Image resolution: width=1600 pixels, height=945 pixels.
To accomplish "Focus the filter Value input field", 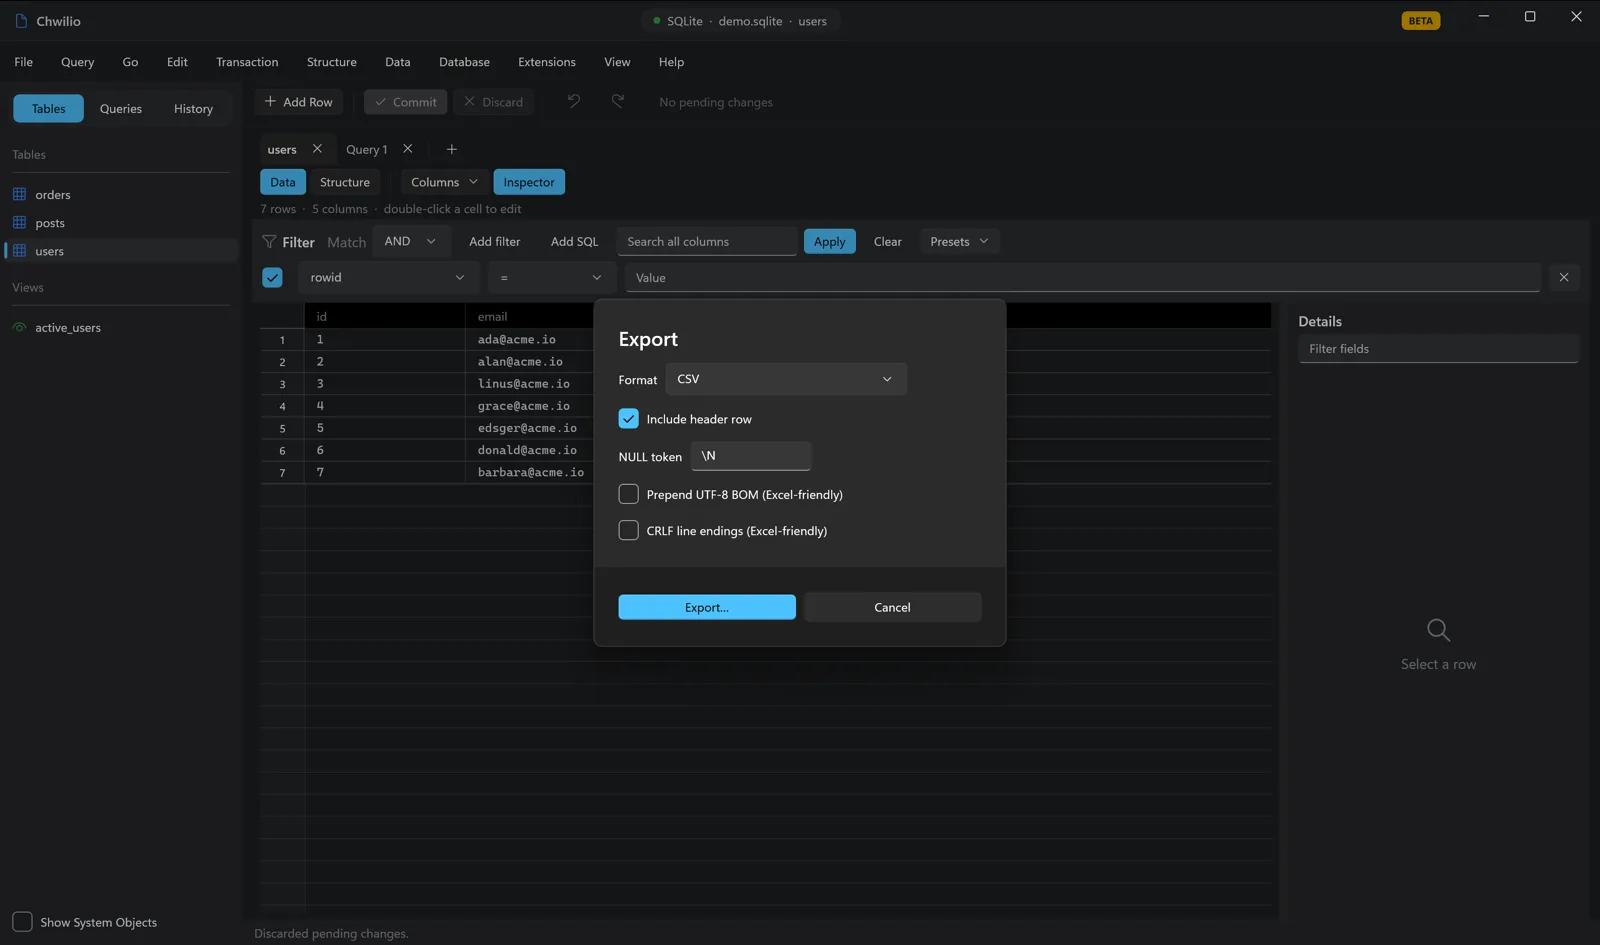I will [1083, 277].
